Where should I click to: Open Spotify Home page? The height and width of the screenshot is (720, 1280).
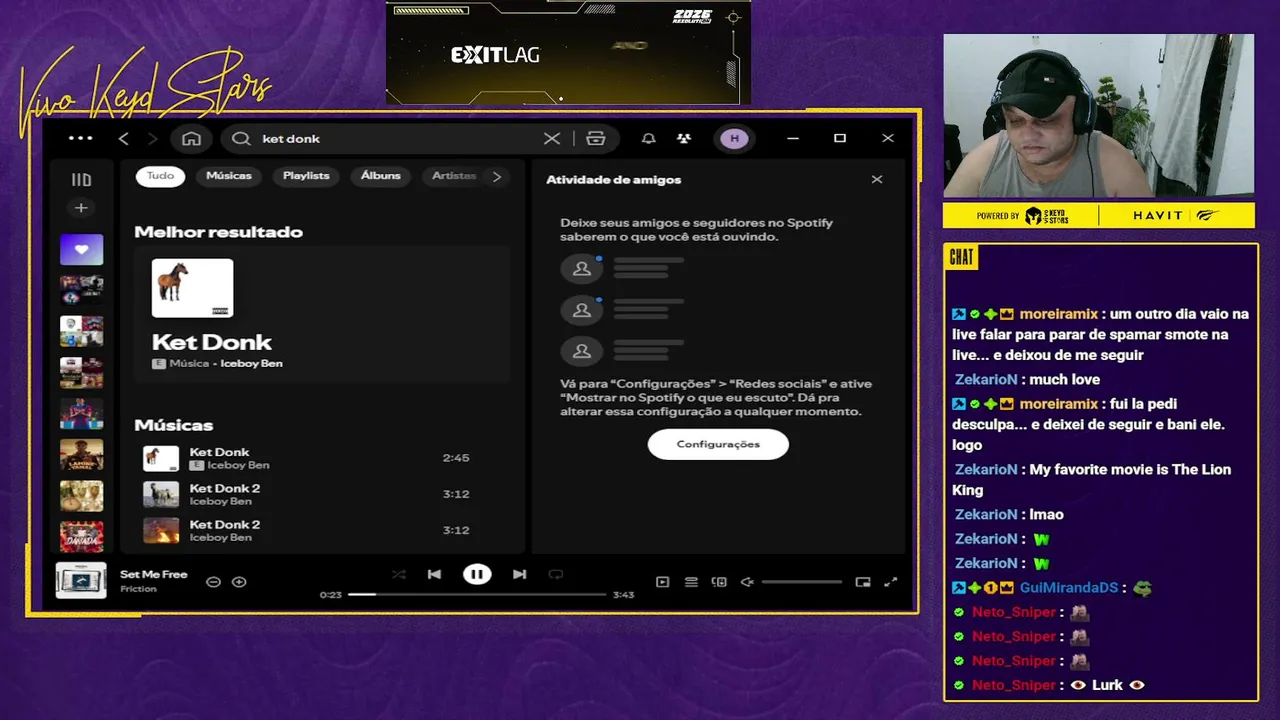[191, 139]
